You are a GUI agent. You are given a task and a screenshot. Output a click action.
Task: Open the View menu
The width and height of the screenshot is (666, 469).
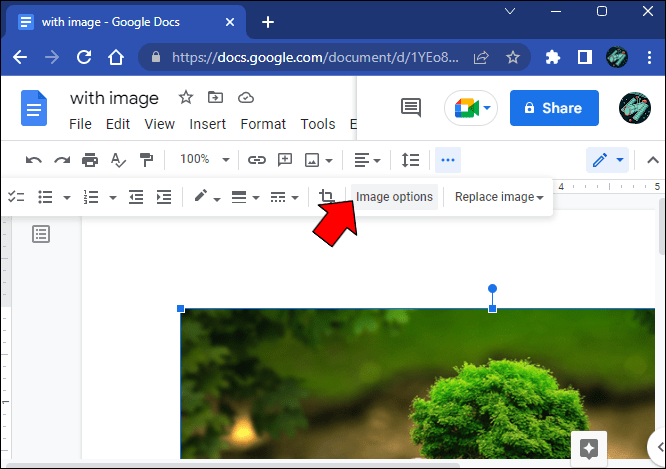[159, 124]
